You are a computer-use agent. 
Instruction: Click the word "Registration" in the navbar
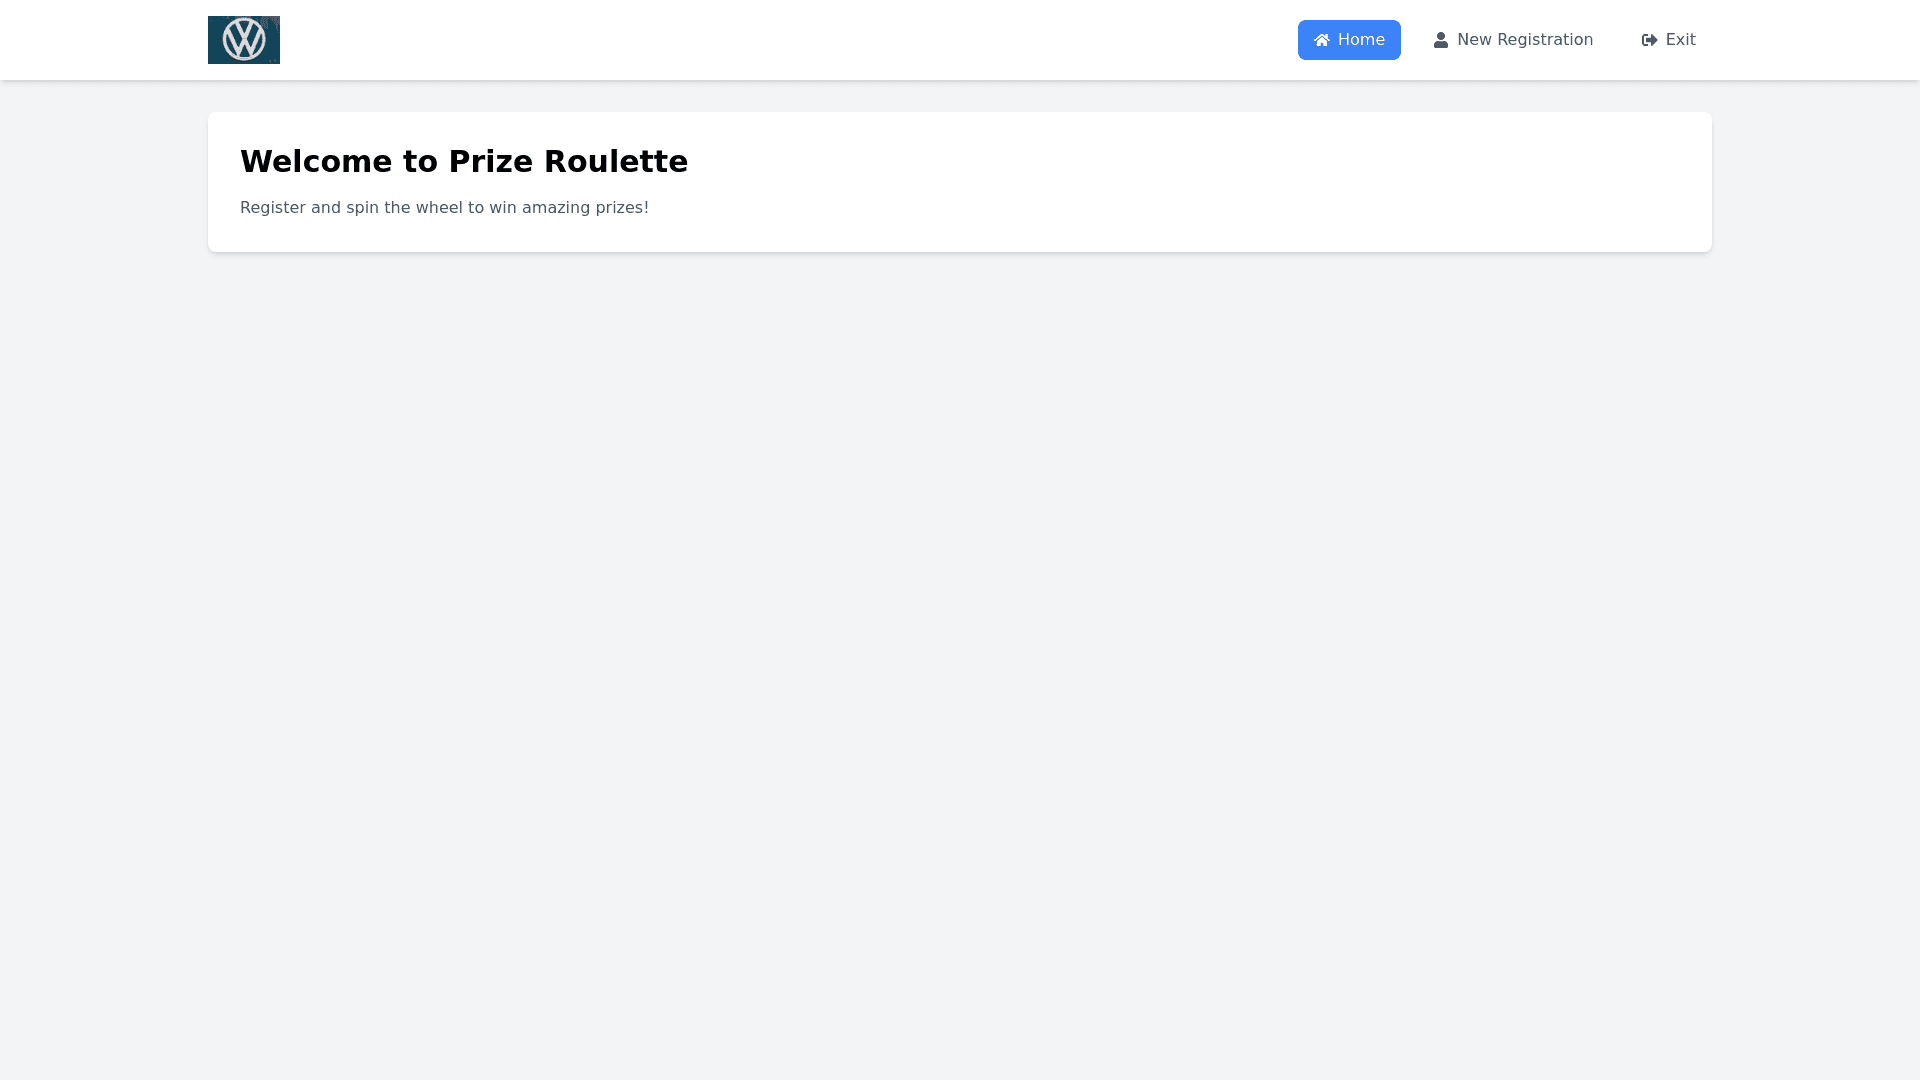pyautogui.click(x=1545, y=40)
